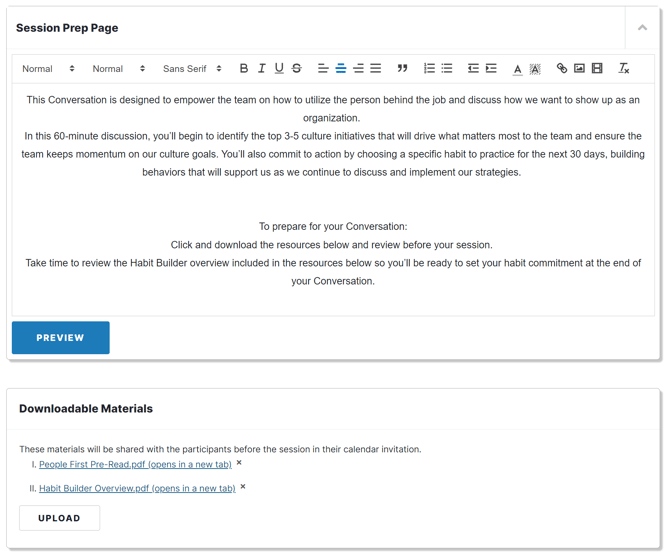Insert an image into the editor

click(579, 69)
